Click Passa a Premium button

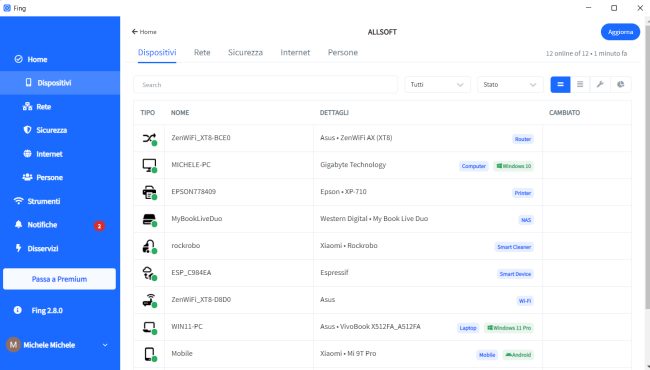click(x=59, y=279)
